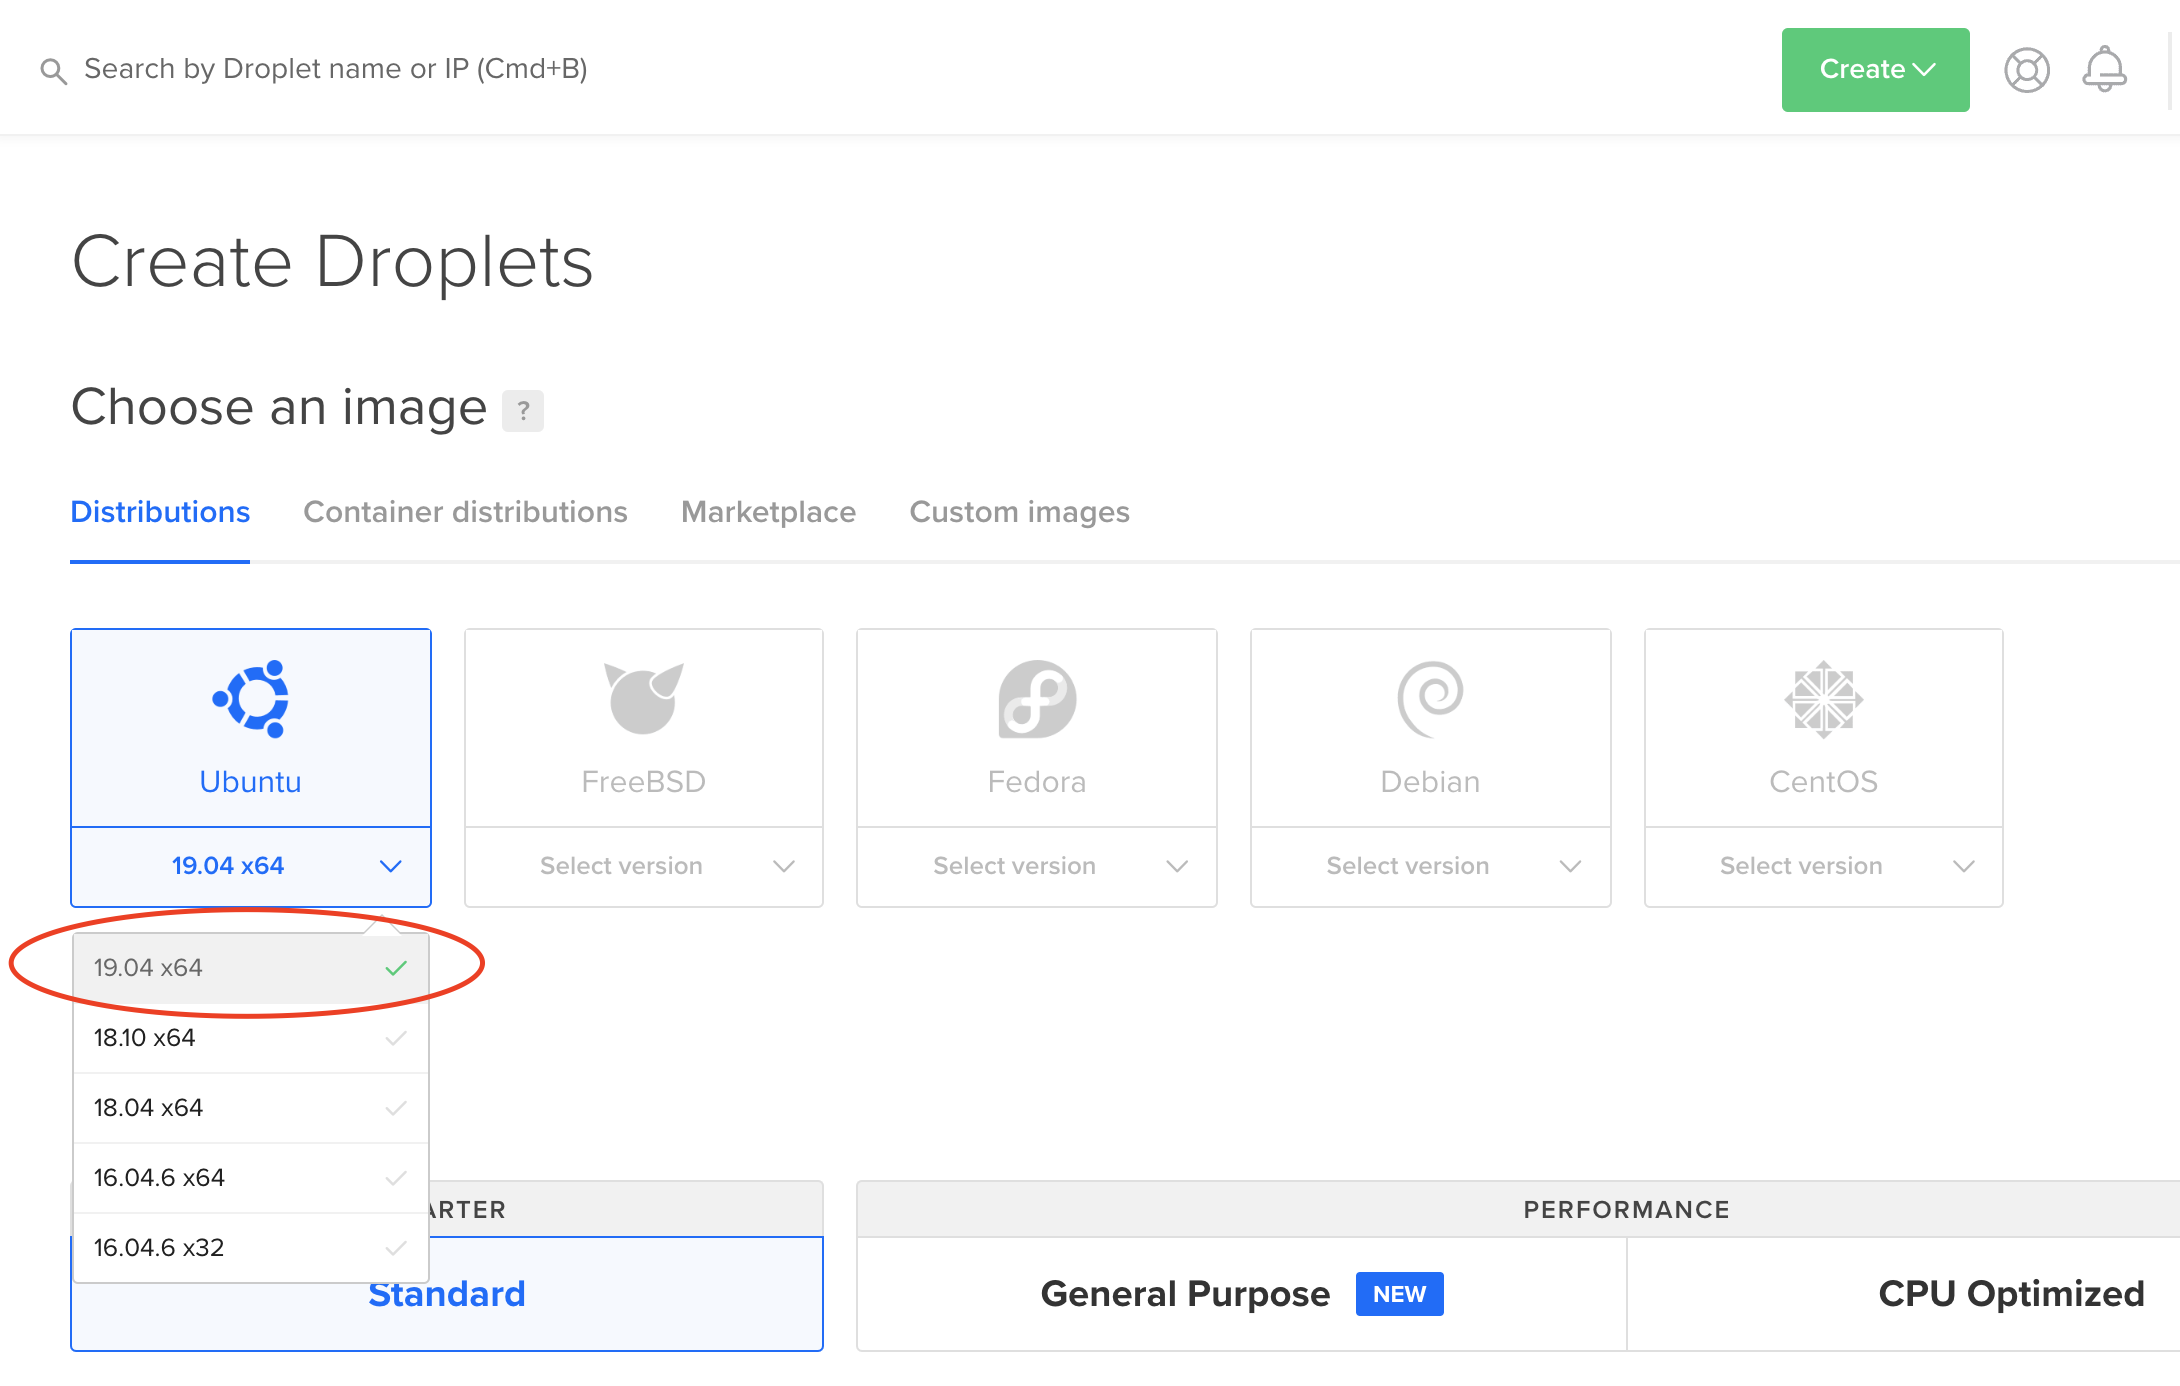Click the Distributions underlined tab
Viewport: 2180px width, 1386px height.
click(x=159, y=512)
